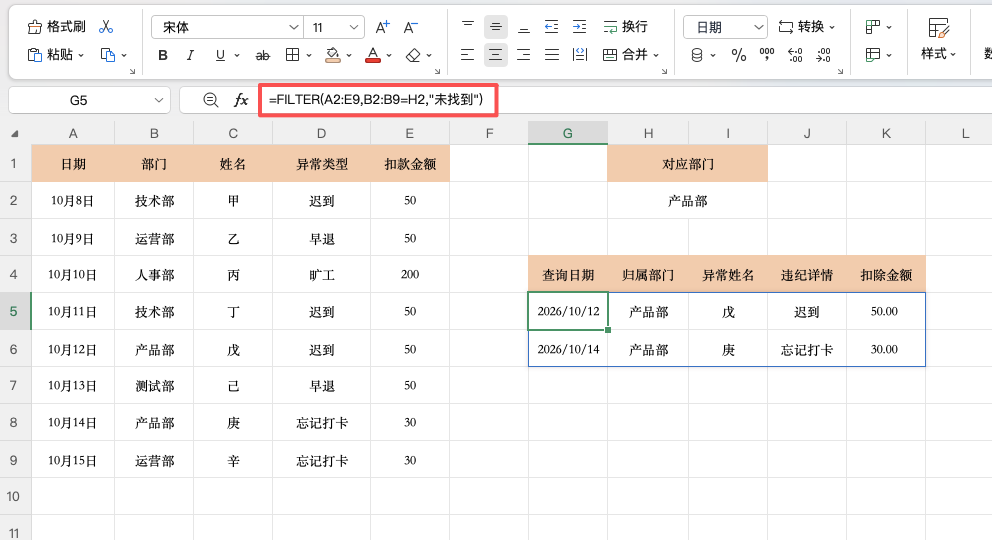Click cell H2 containing 产品部

[688, 201]
